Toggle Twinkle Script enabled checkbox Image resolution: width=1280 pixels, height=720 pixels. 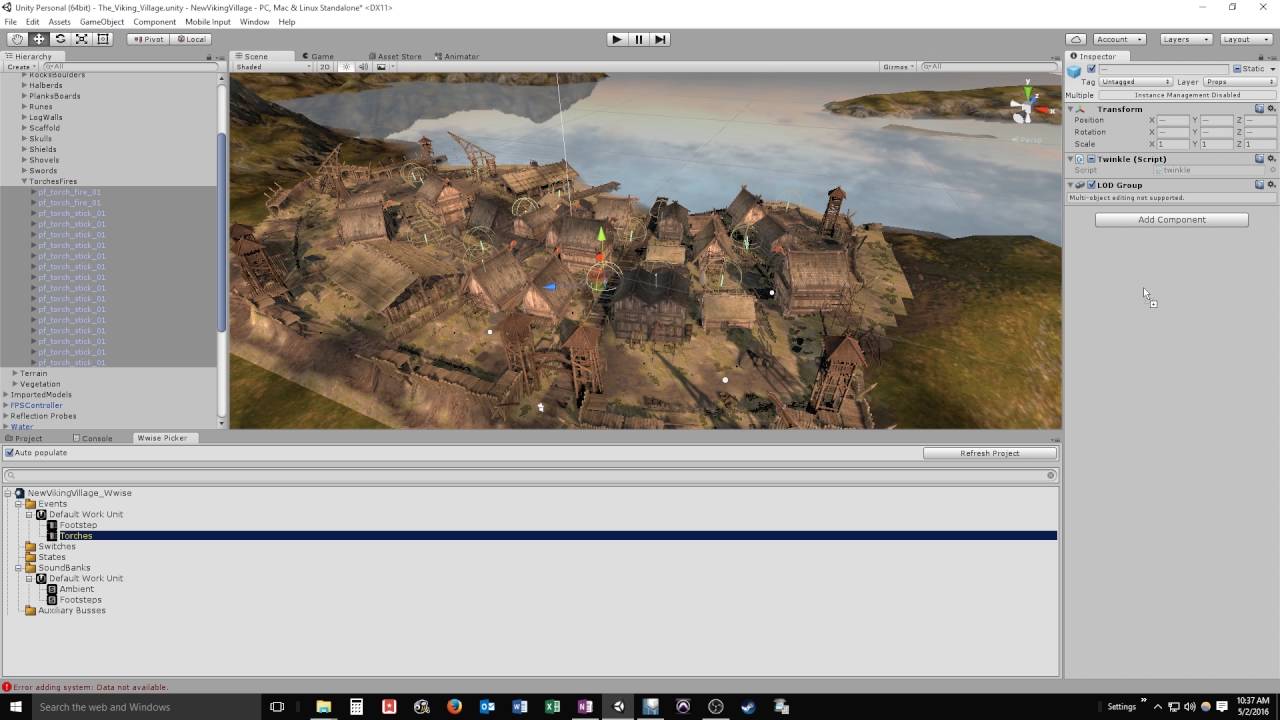coord(1092,159)
